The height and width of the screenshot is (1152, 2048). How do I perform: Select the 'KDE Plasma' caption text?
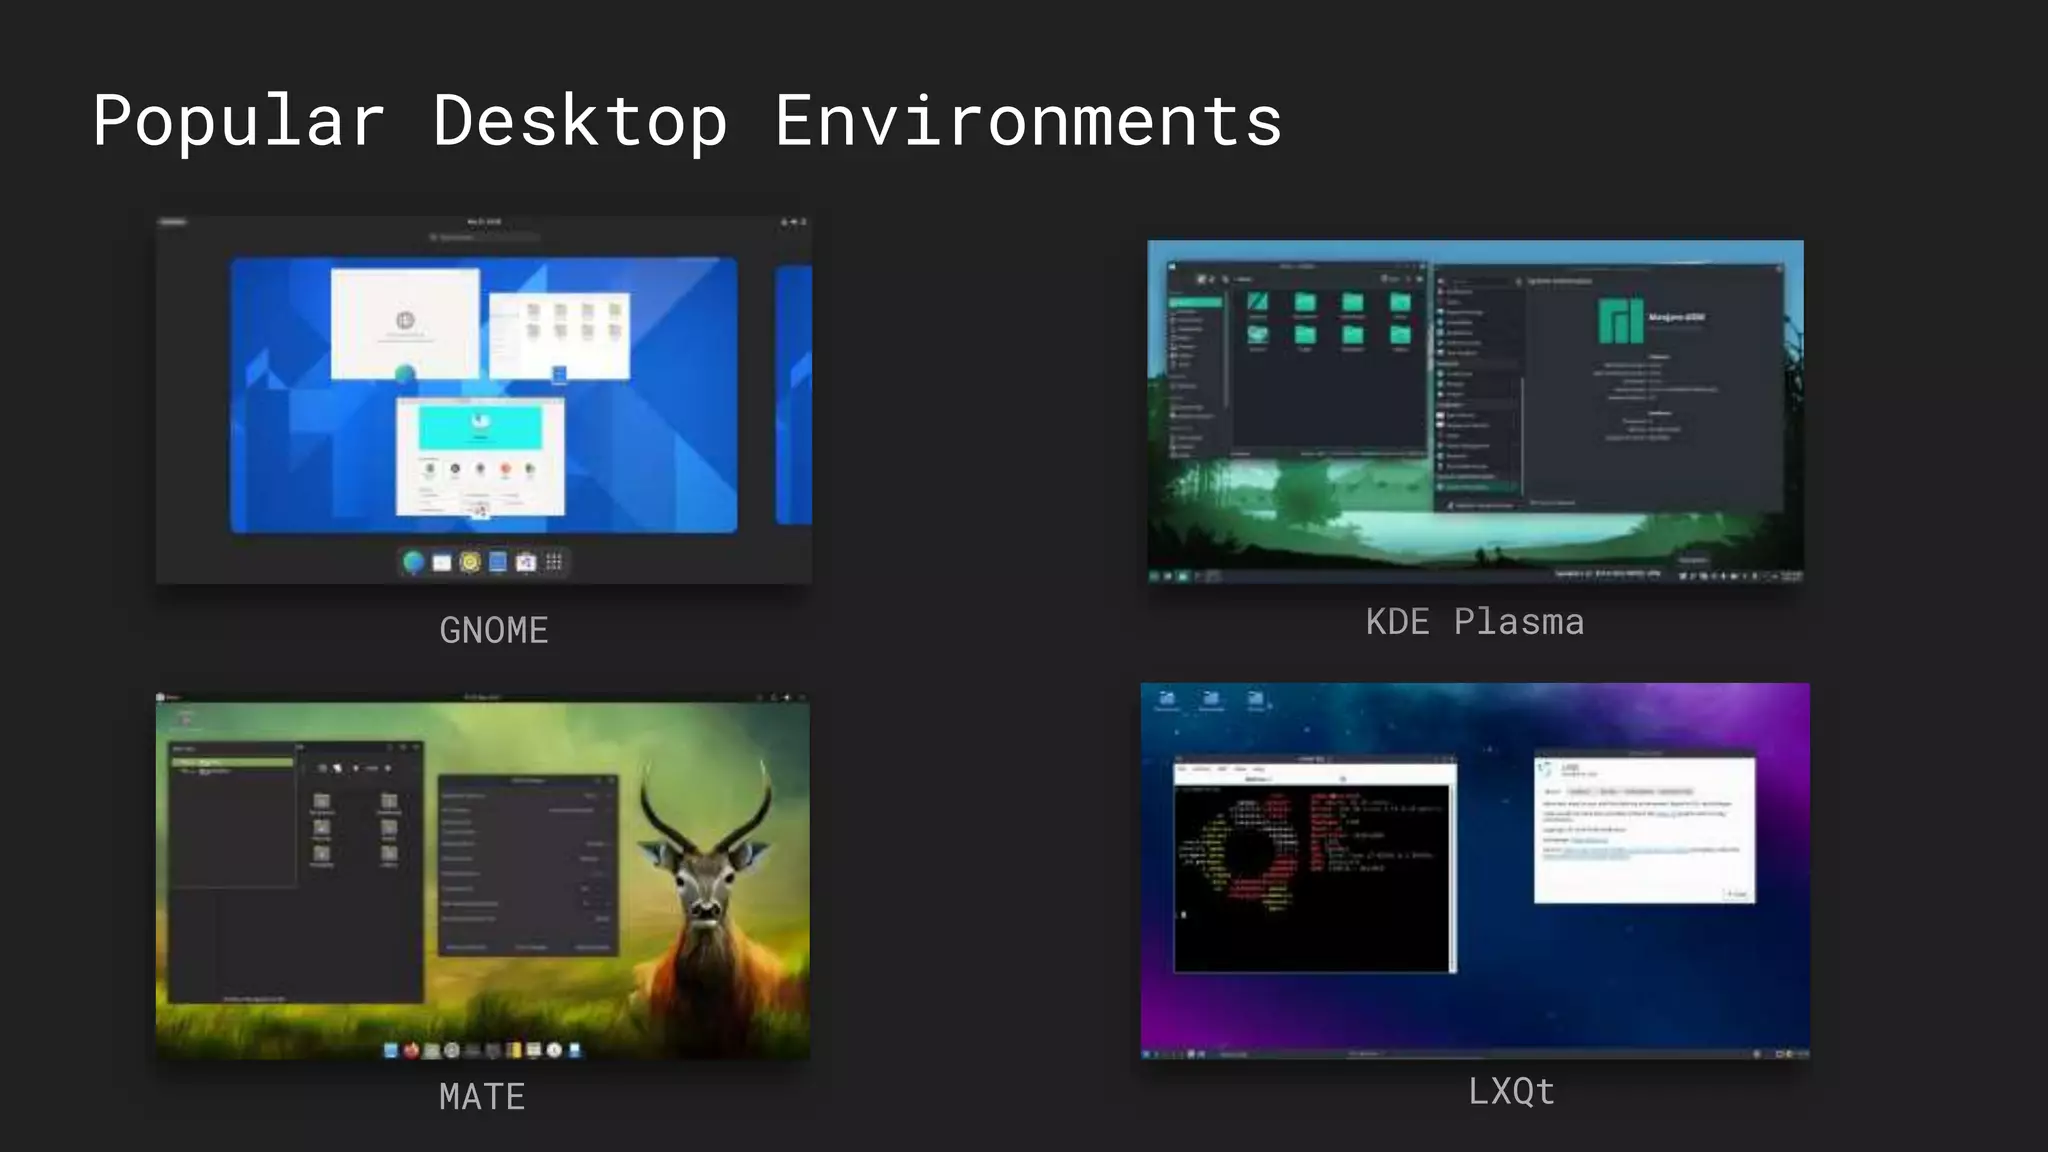pyautogui.click(x=1475, y=622)
